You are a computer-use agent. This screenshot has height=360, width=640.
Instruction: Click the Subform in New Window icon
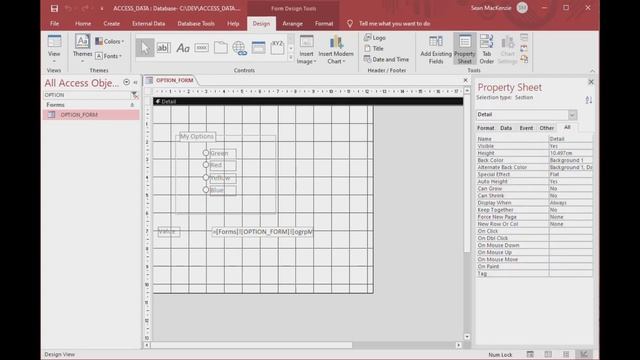[x=524, y=38]
